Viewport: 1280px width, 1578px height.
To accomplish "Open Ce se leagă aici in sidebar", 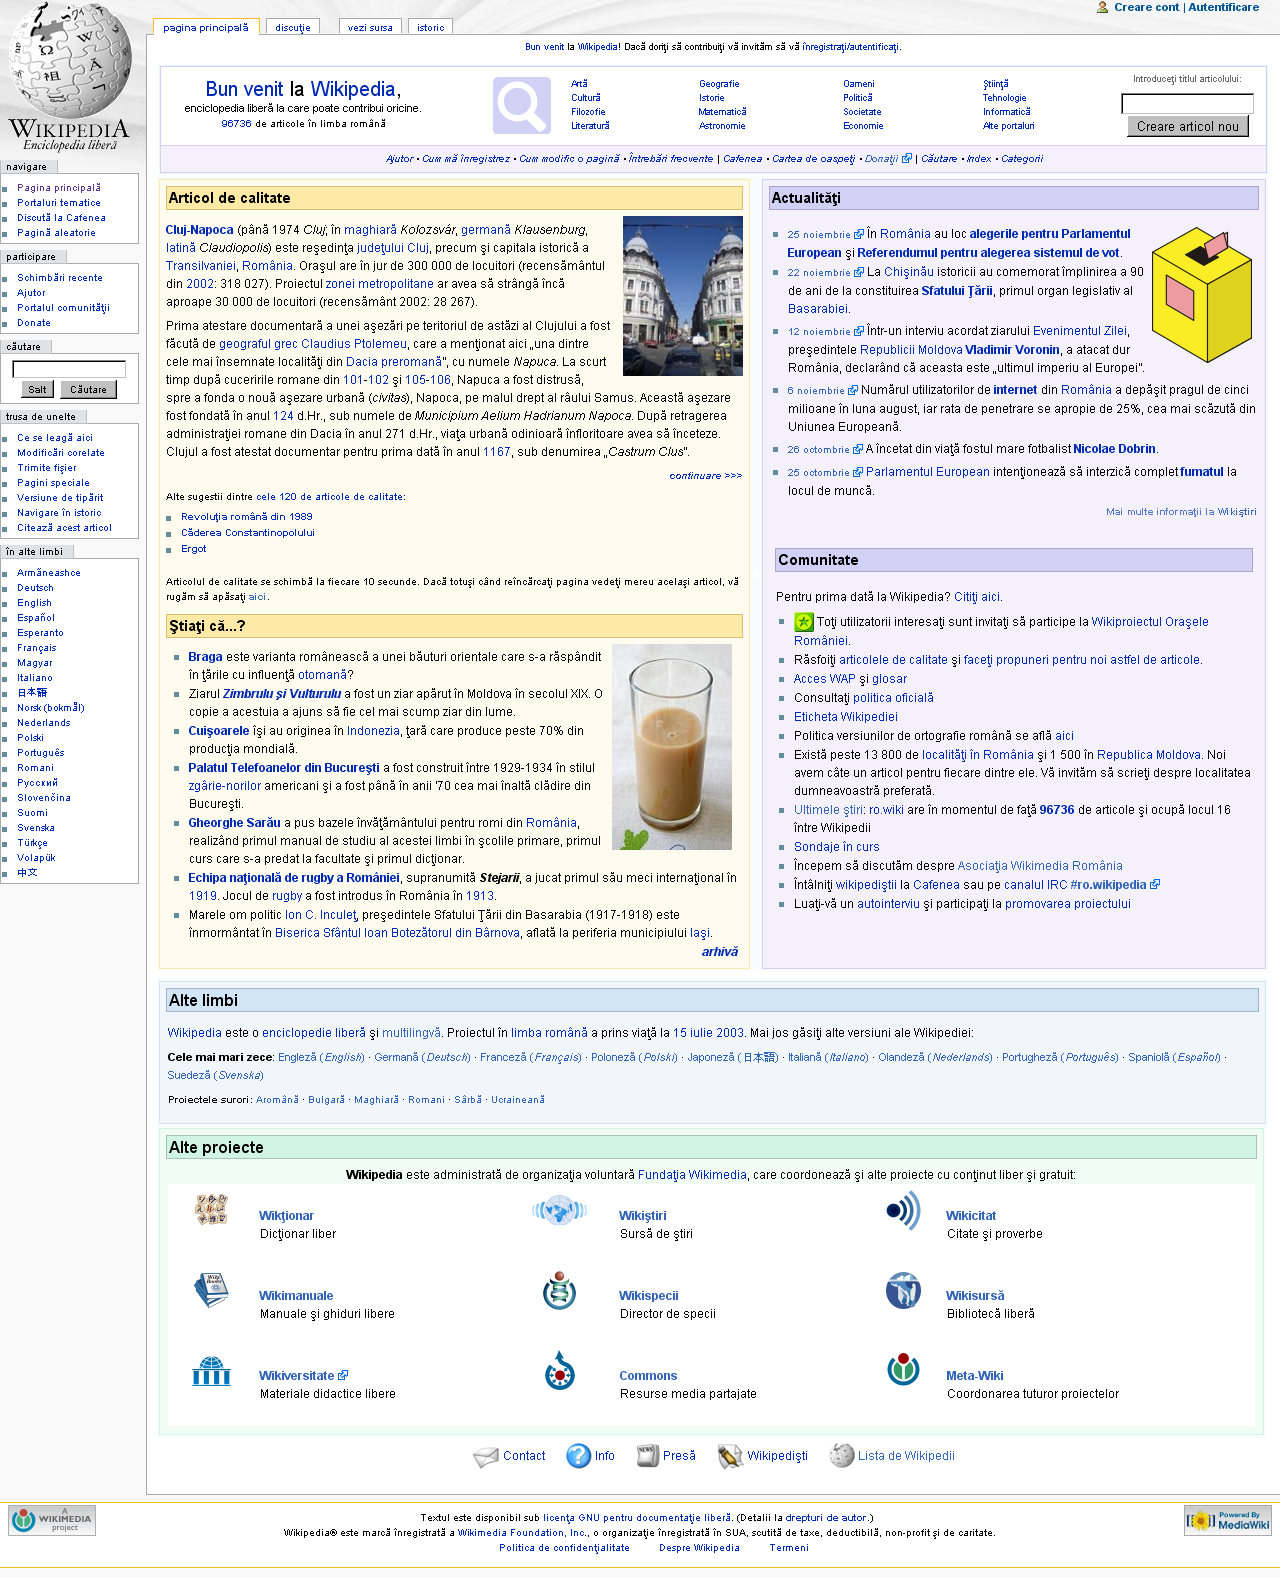I will pos(55,438).
